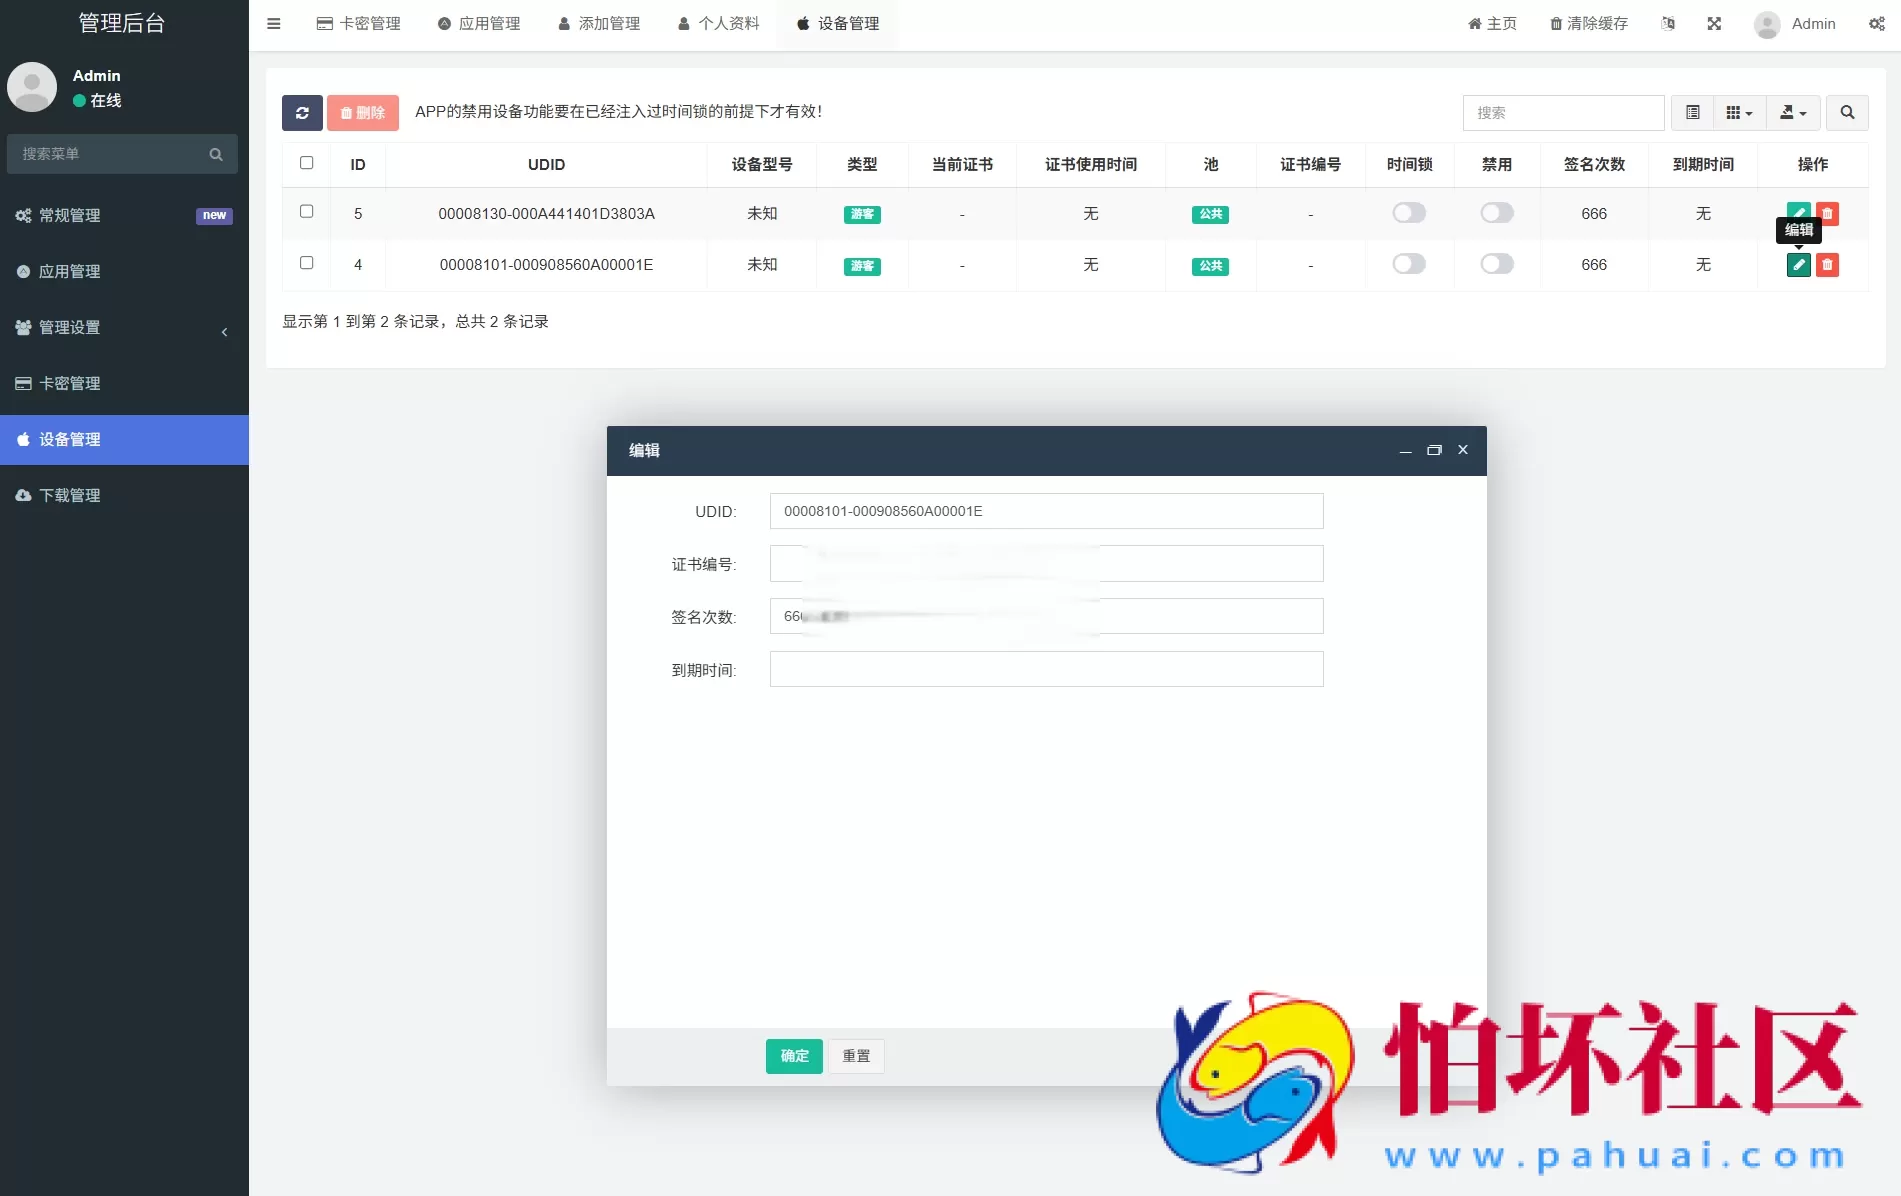Click the 到期时间 input field in edit dialog

coord(1046,669)
